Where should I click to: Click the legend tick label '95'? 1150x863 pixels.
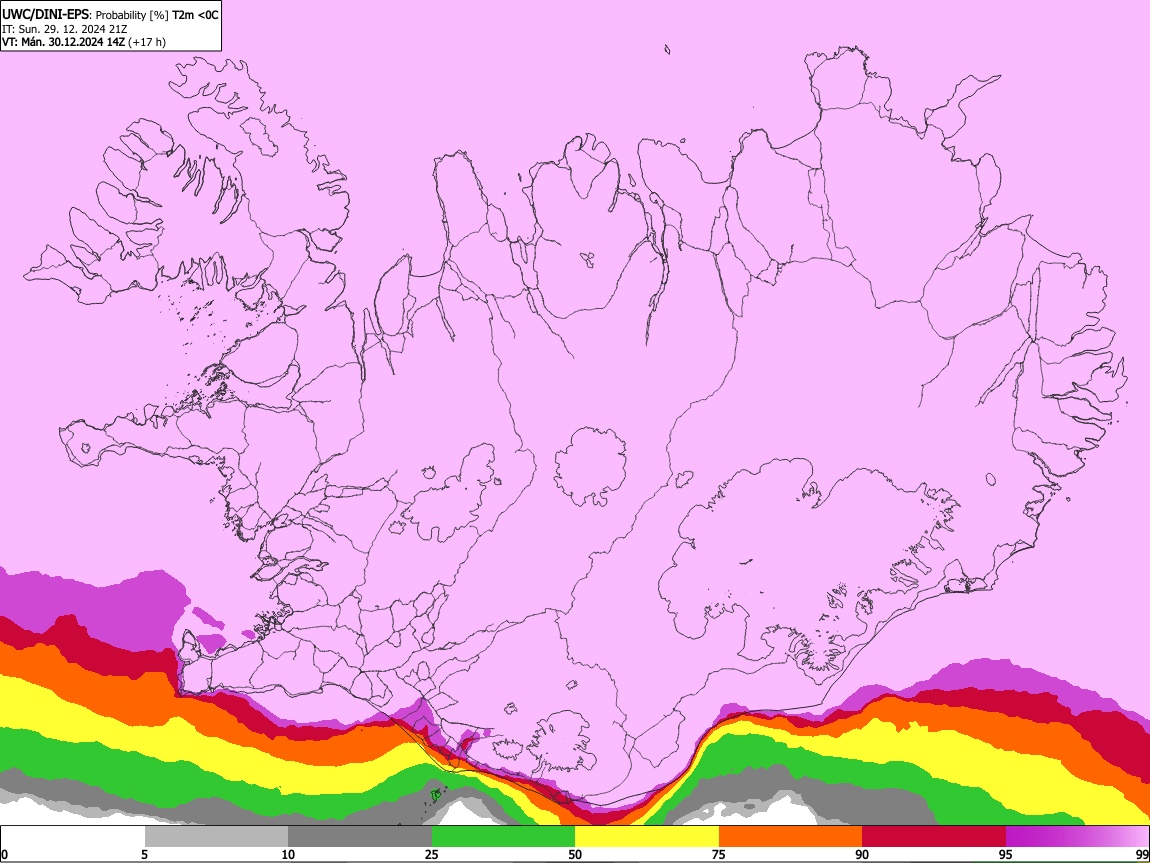click(1006, 854)
